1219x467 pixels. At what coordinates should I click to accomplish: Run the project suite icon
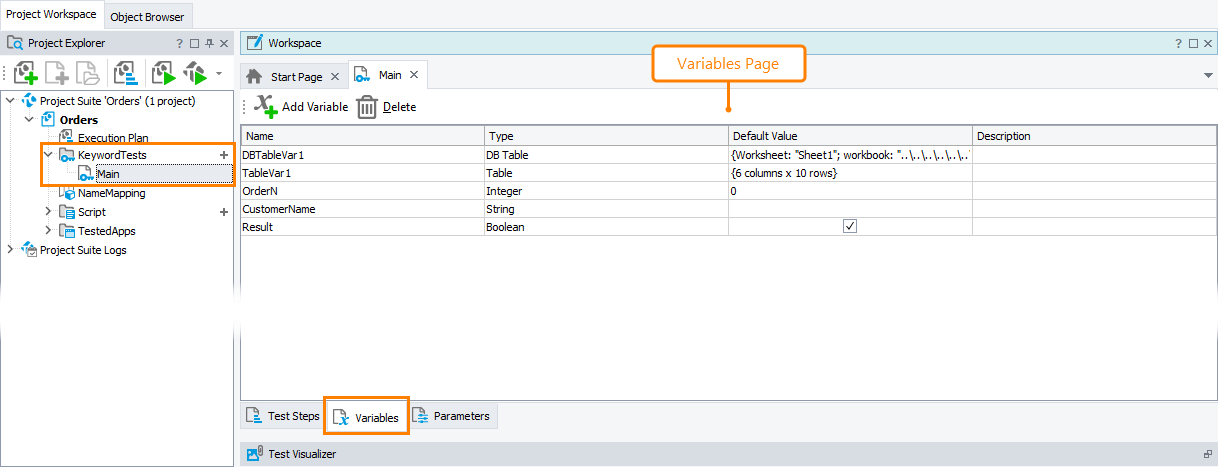pyautogui.click(x=195, y=74)
